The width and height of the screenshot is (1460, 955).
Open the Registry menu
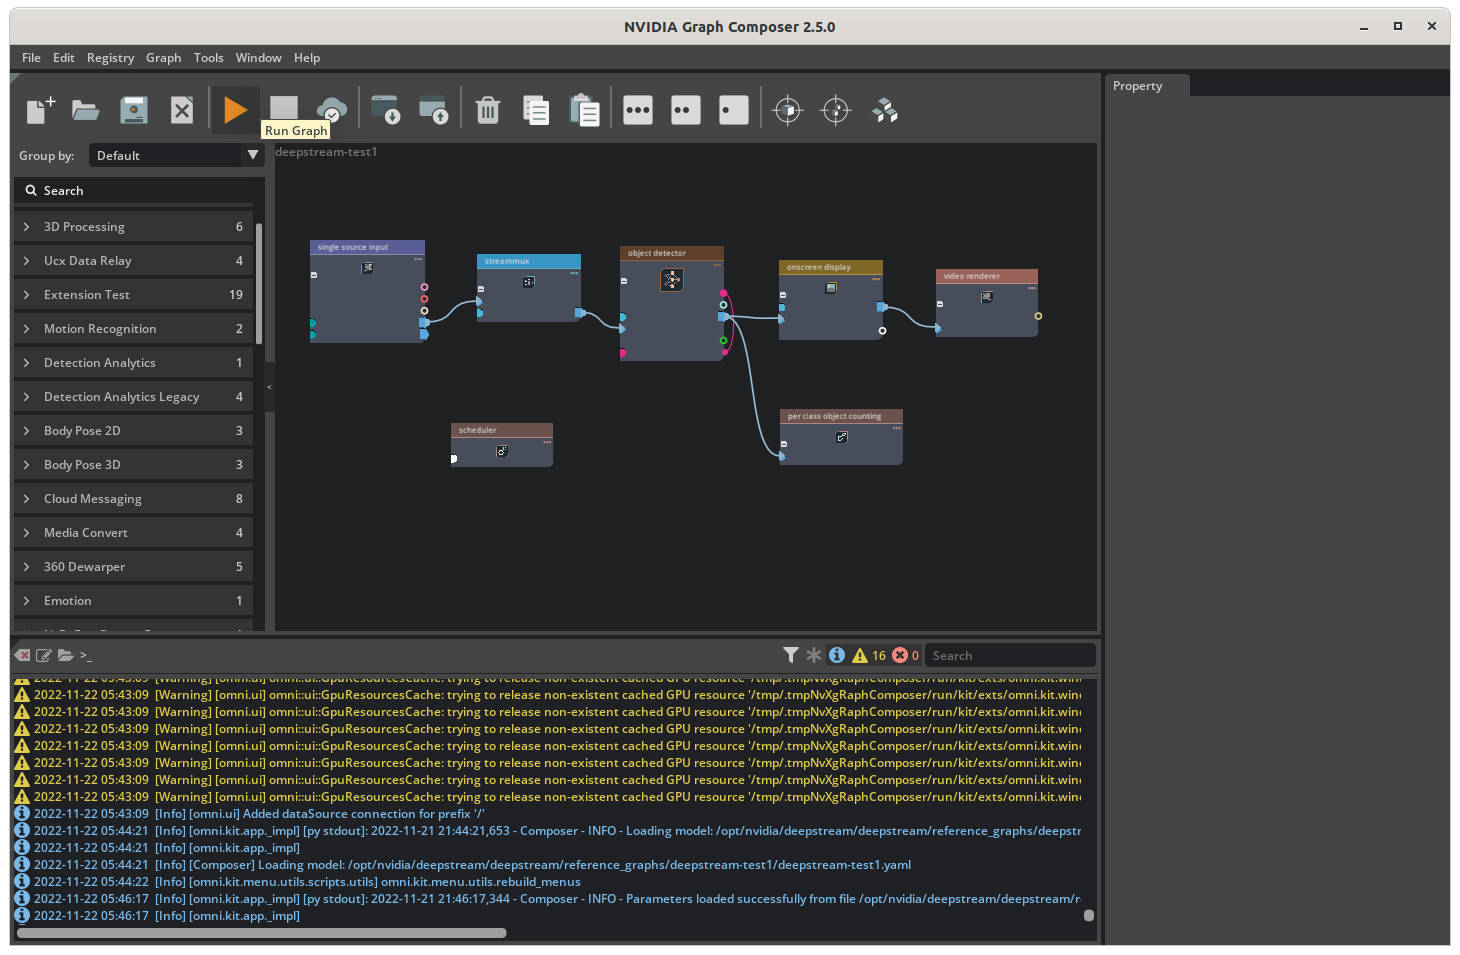110,58
